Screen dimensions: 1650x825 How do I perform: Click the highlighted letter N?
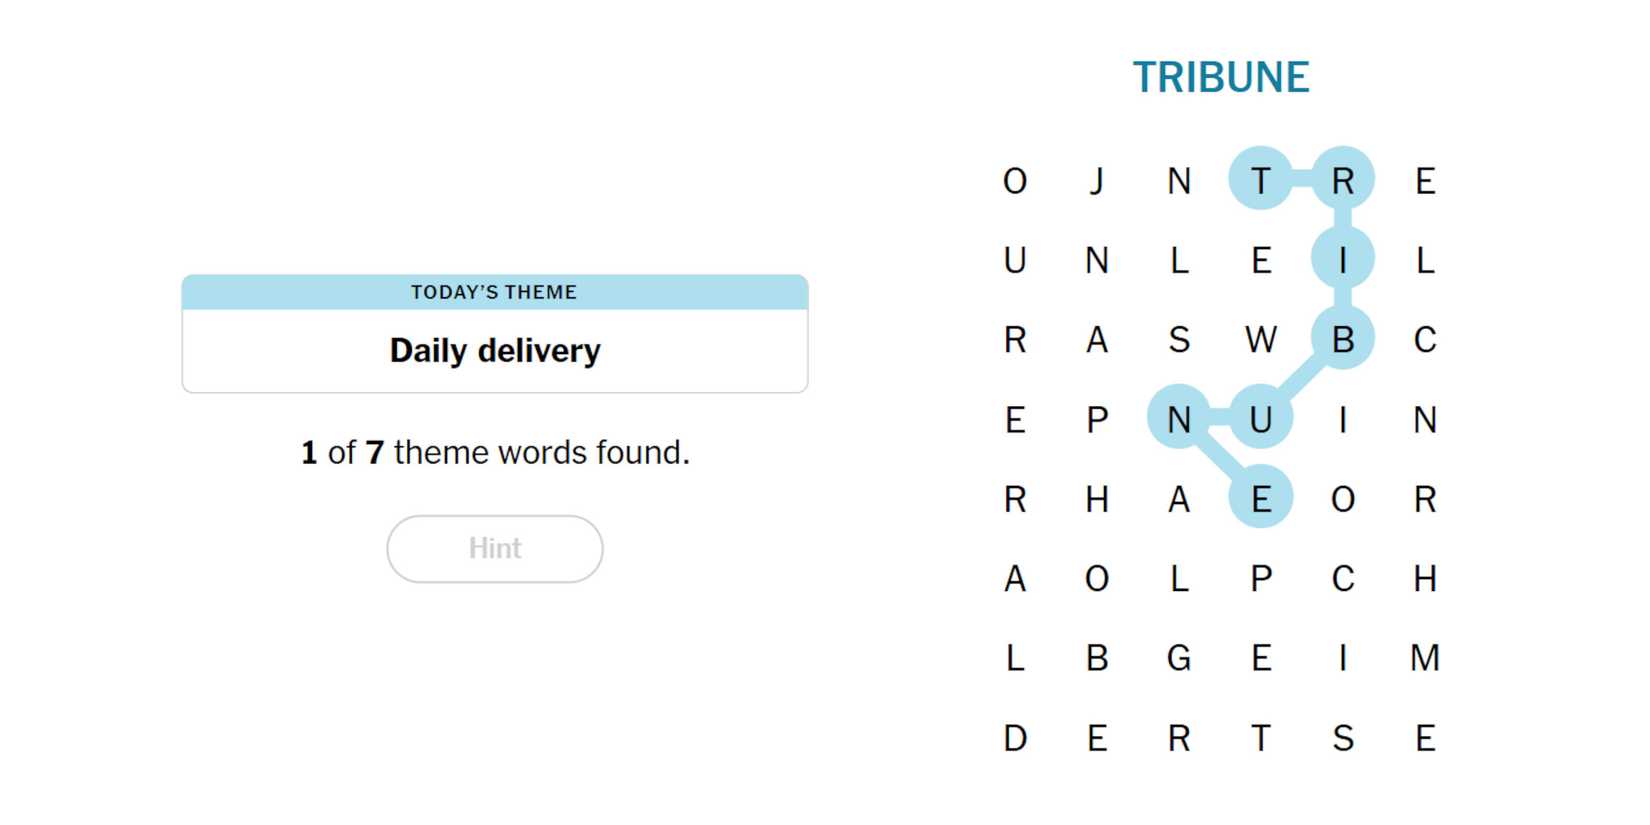1179,419
